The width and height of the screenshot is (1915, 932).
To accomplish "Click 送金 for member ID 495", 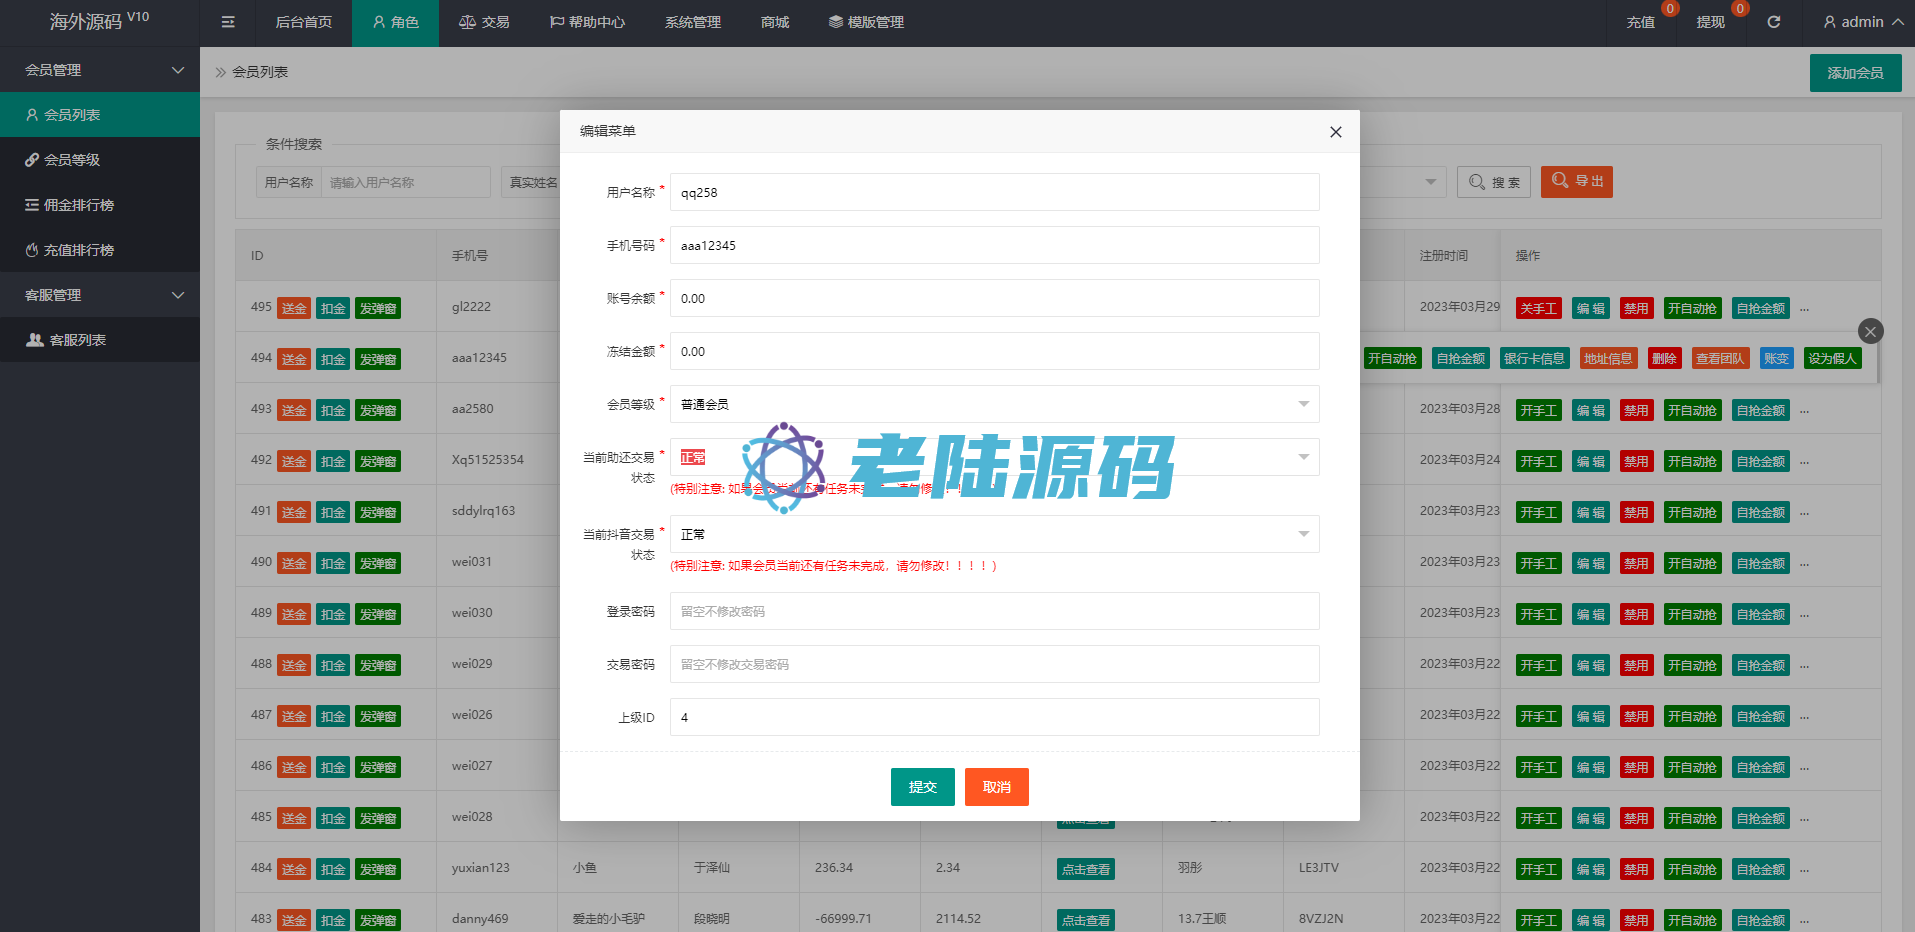I will click(294, 308).
